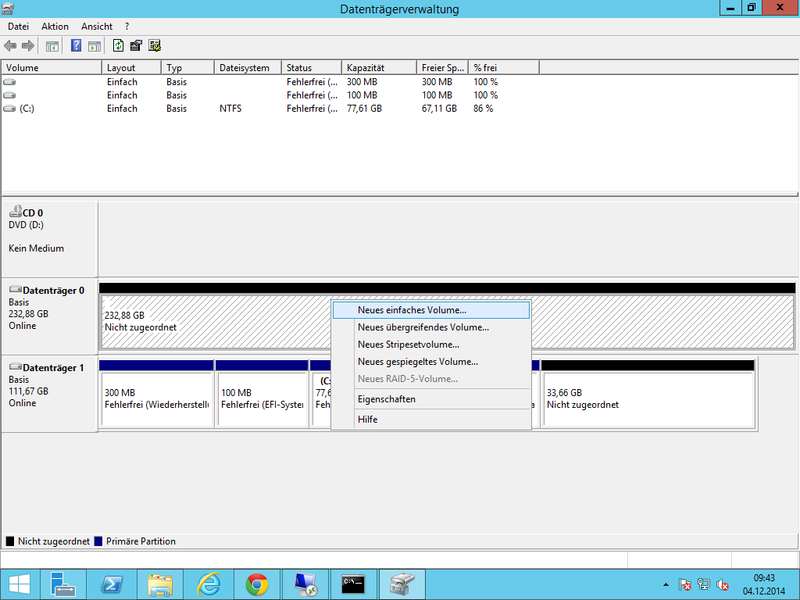Click the back arrow in toolbar
The image size is (800, 600).
pyautogui.click(x=11, y=46)
